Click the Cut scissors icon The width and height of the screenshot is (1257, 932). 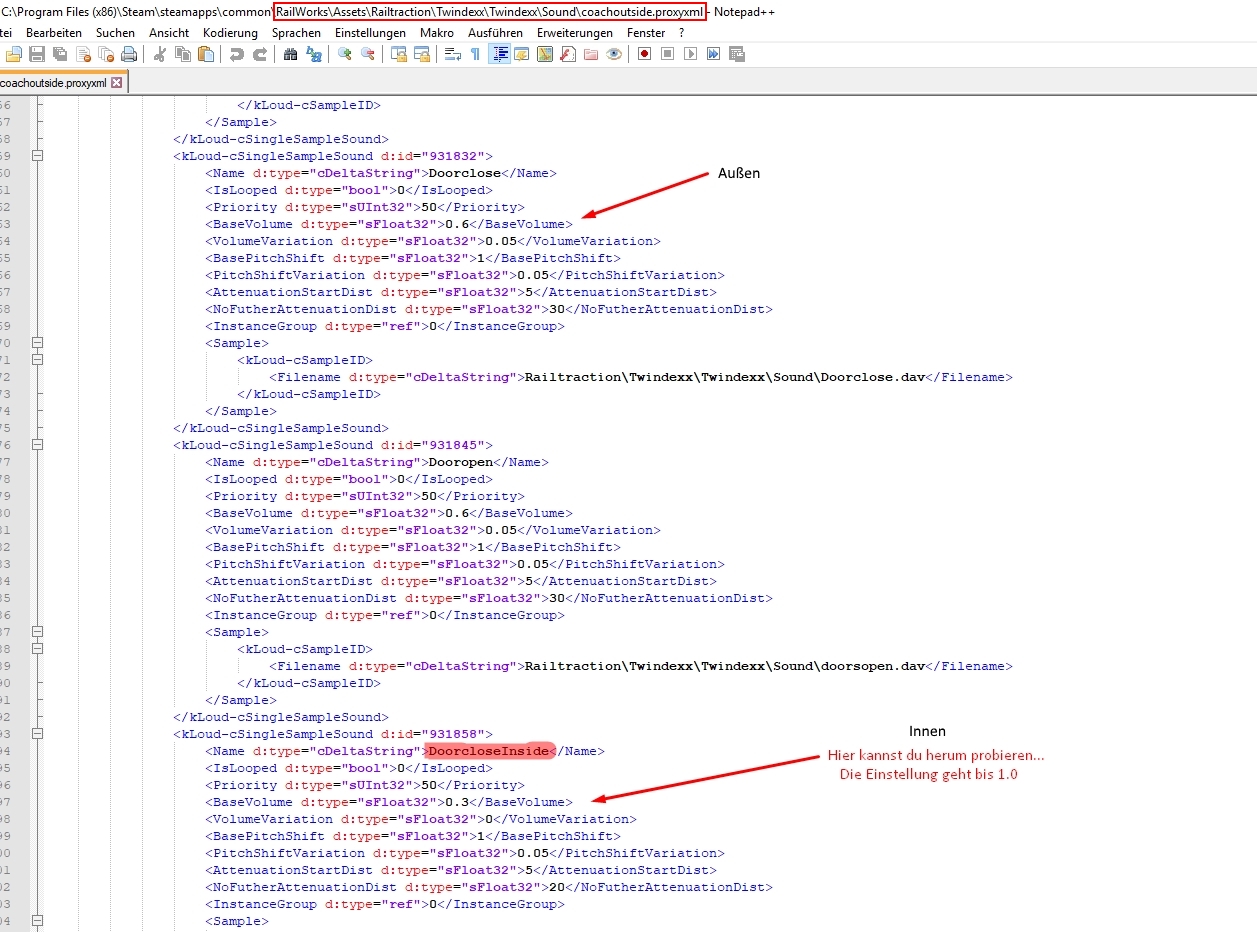(x=159, y=54)
